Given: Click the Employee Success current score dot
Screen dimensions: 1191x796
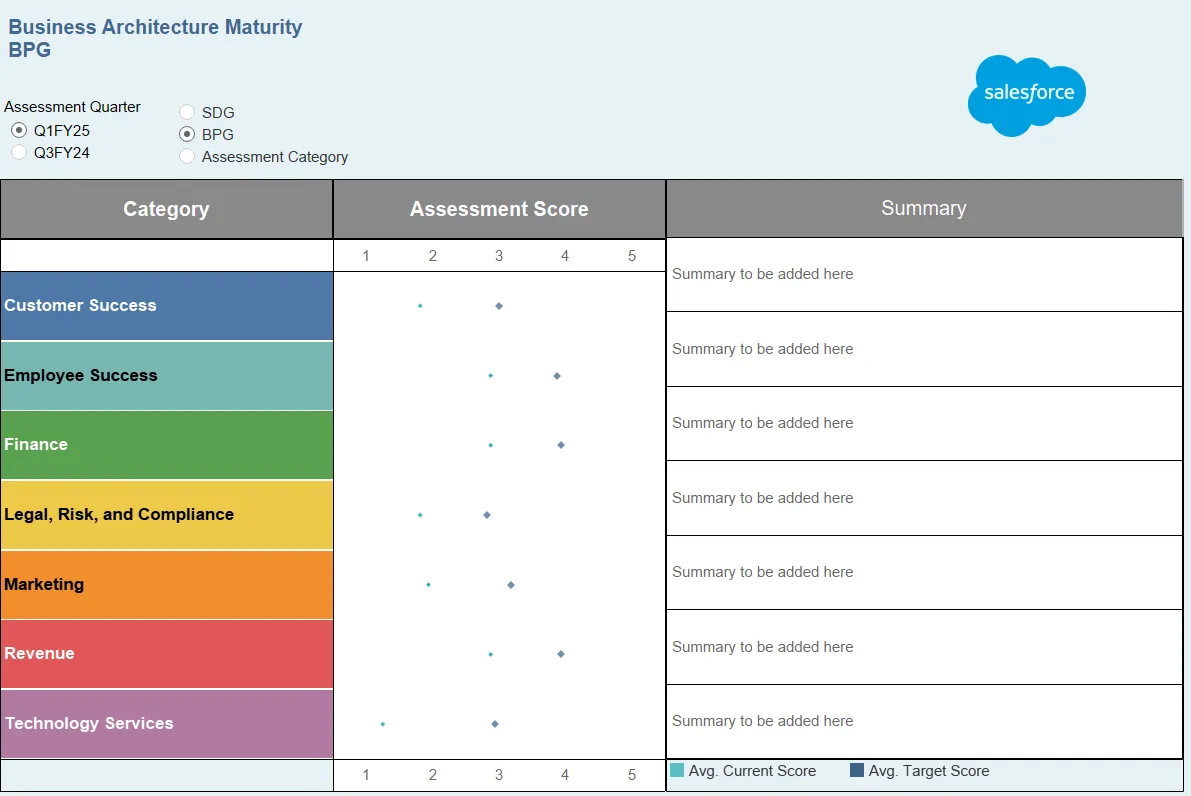Looking at the screenshot, I should click(491, 376).
